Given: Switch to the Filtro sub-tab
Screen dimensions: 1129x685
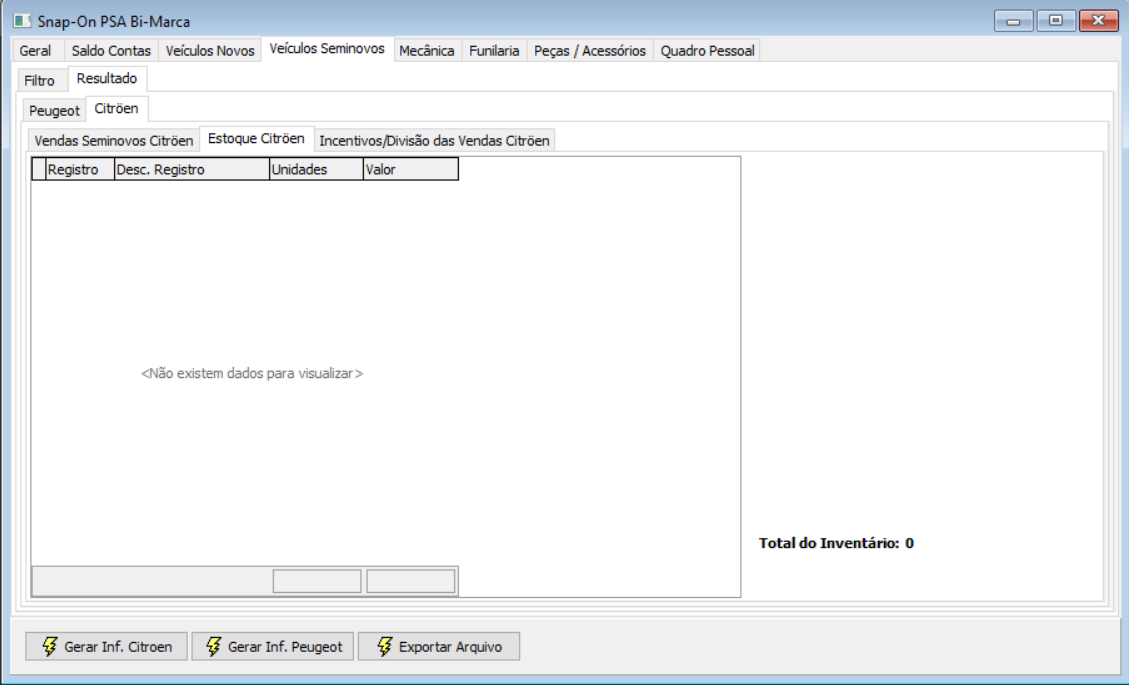Looking at the screenshot, I should 40,81.
